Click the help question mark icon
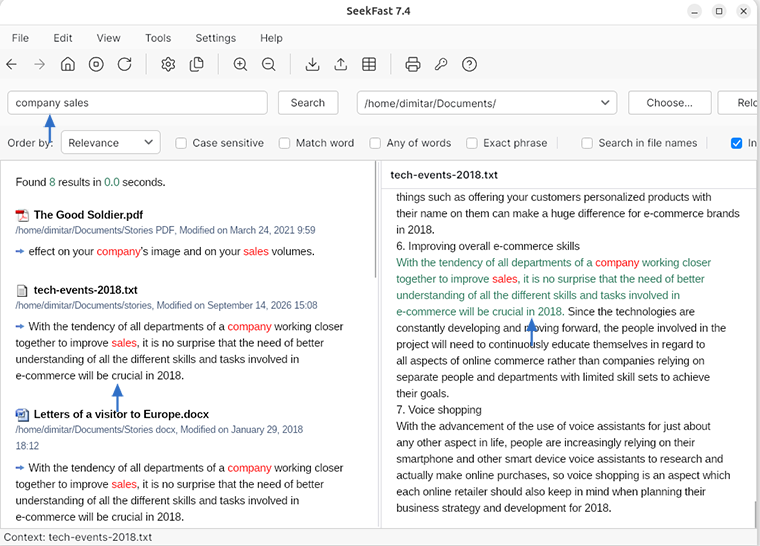This screenshot has width=760, height=546. (469, 64)
